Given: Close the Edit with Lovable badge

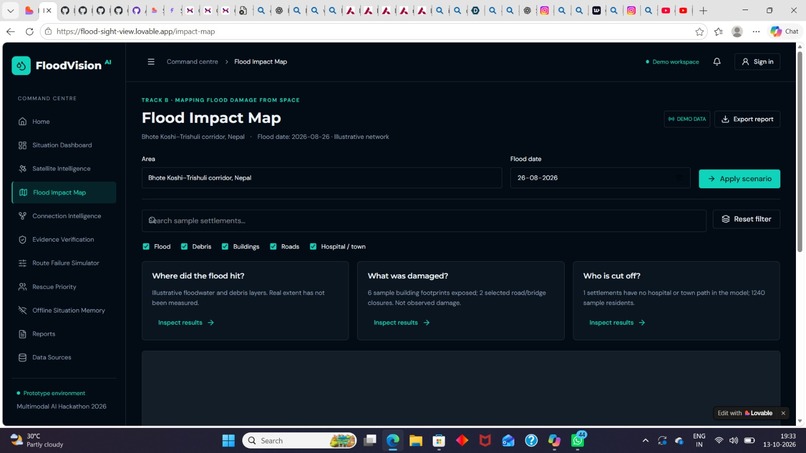Looking at the screenshot, I should coord(783,413).
